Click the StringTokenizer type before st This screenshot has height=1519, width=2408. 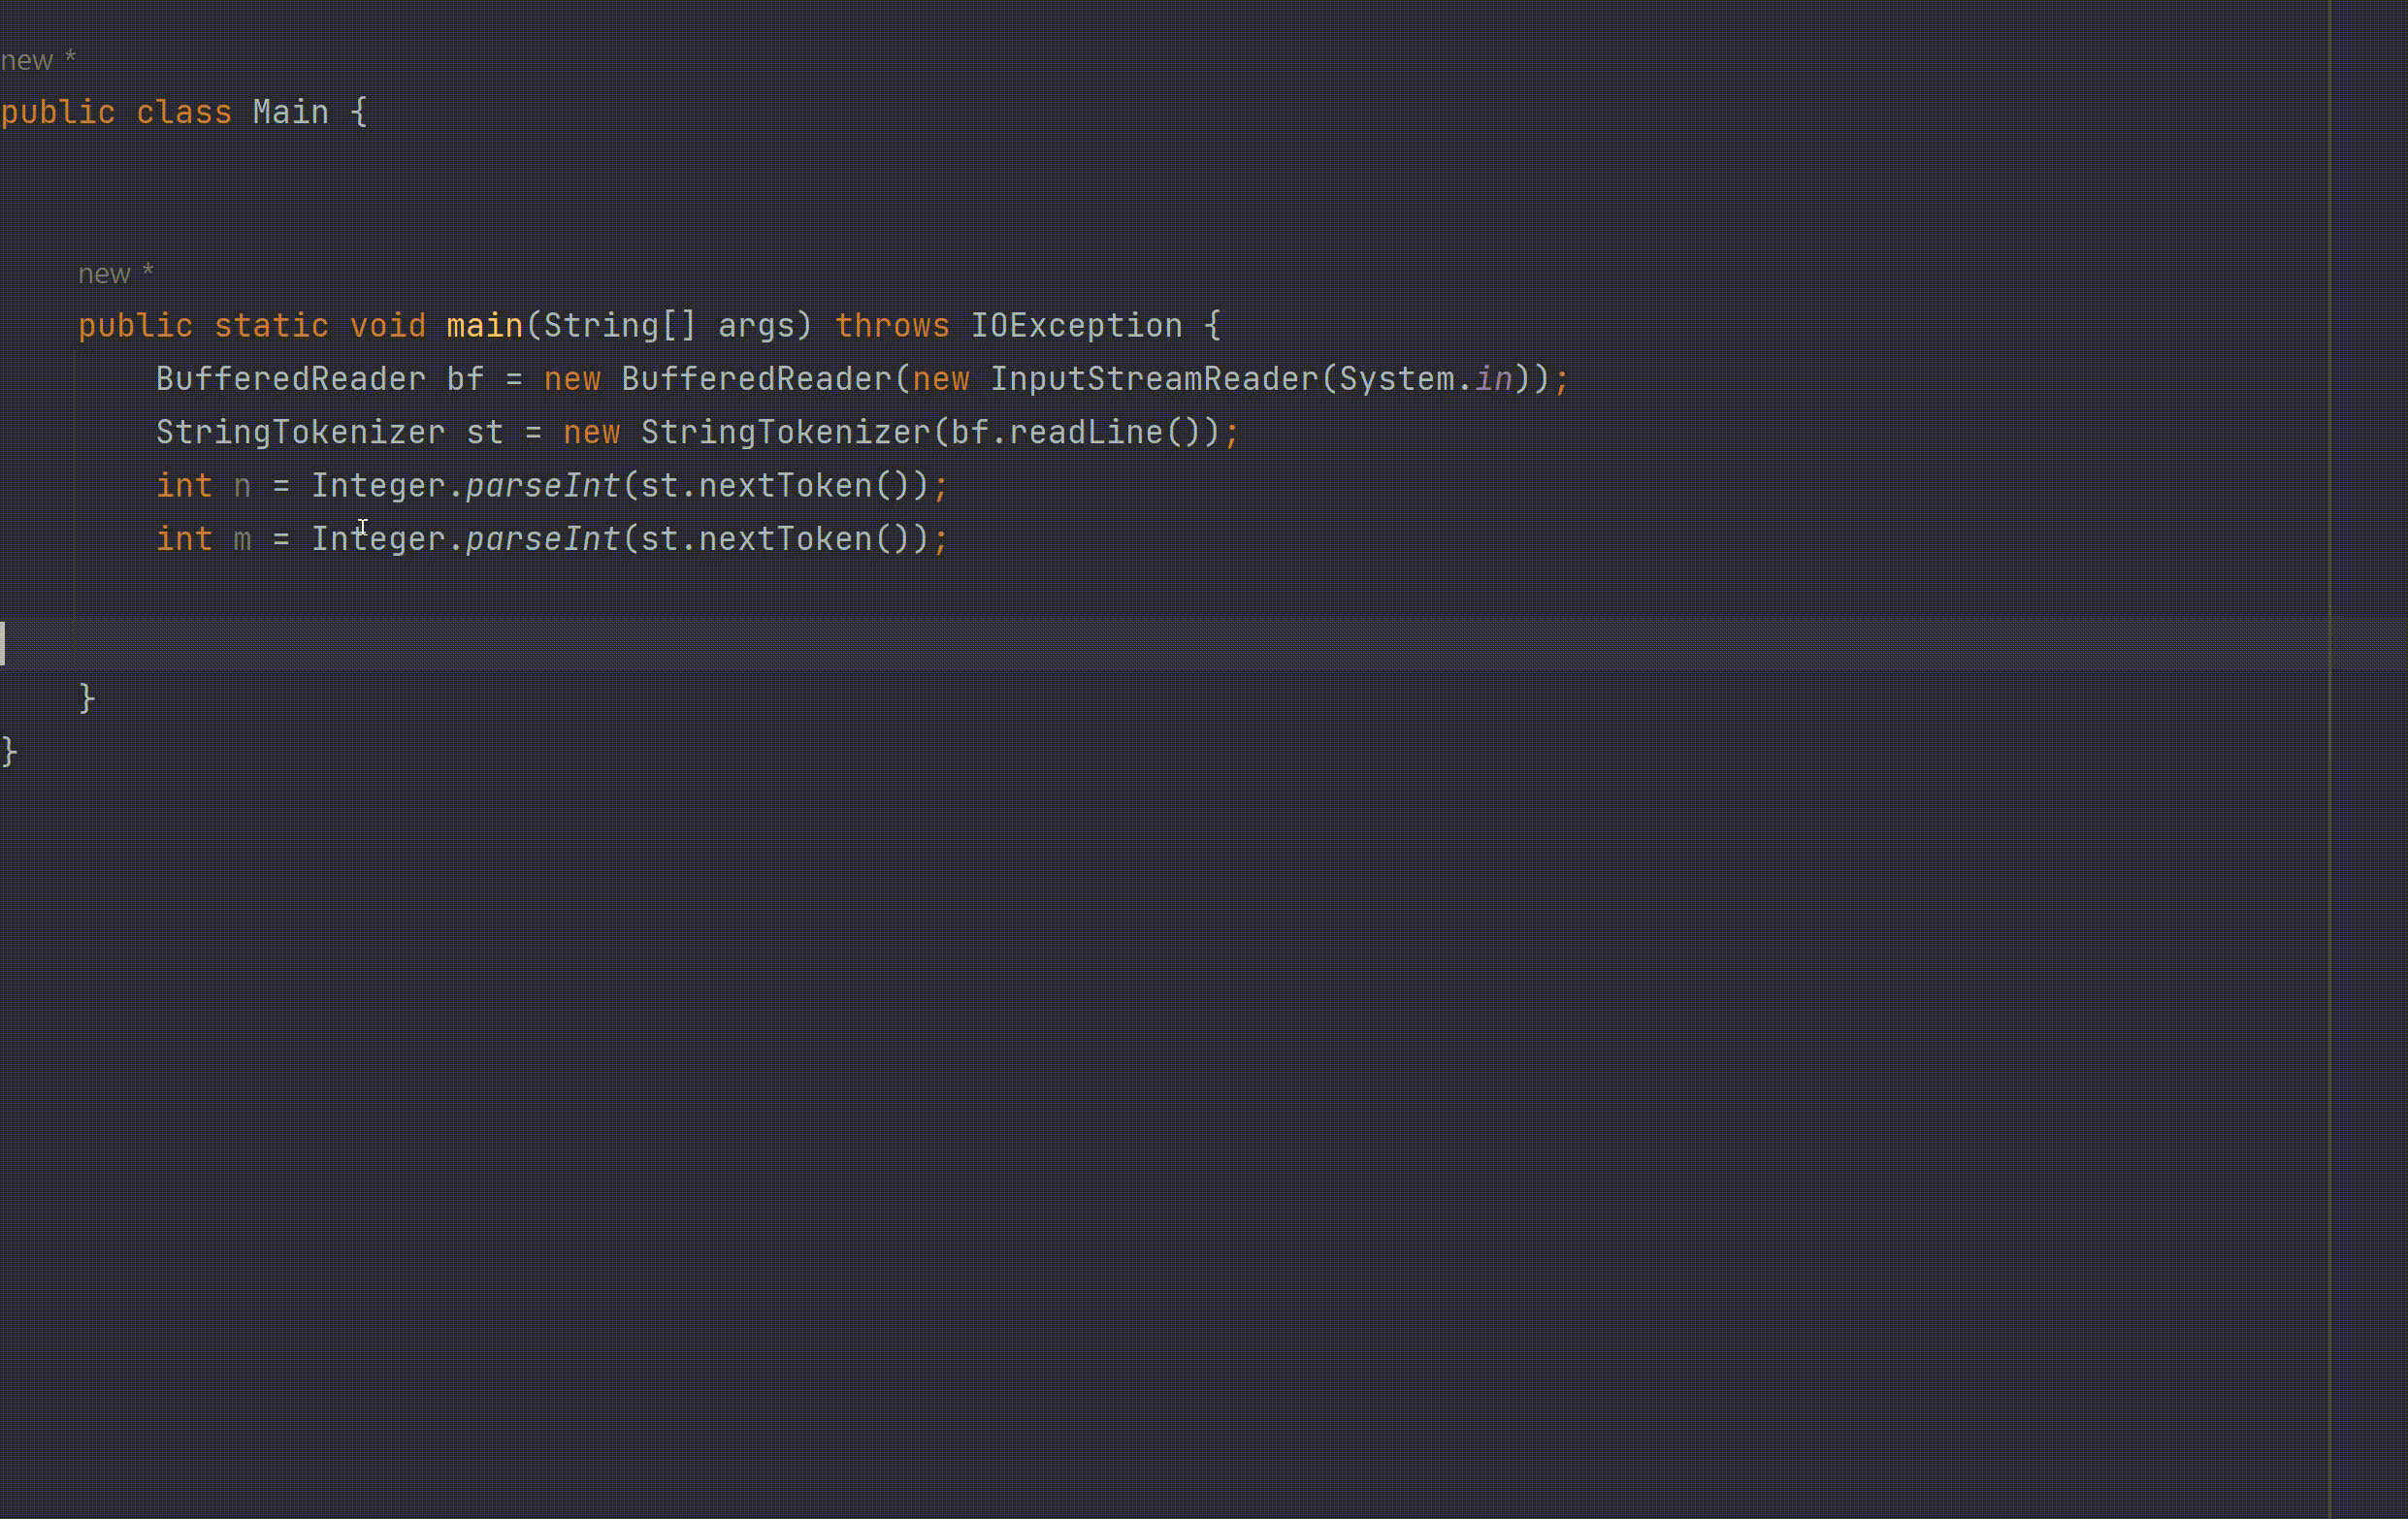tap(300, 432)
